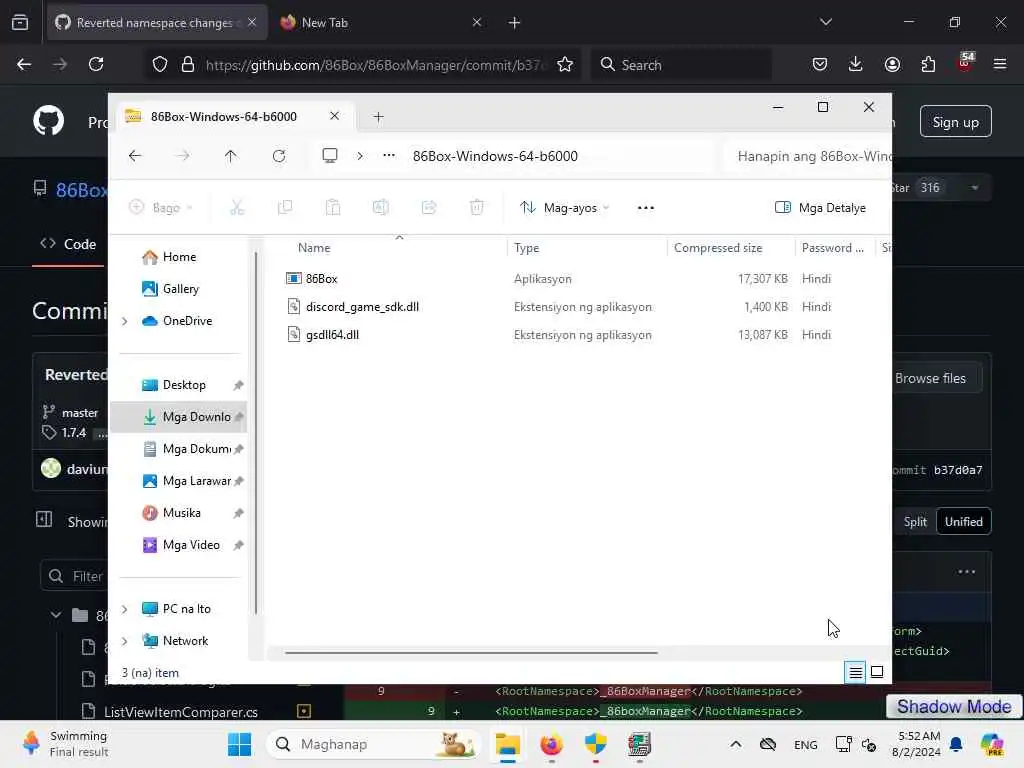This screenshot has width=1024, height=768.
Task: Sort by Compressed size column header
Action: point(718,248)
